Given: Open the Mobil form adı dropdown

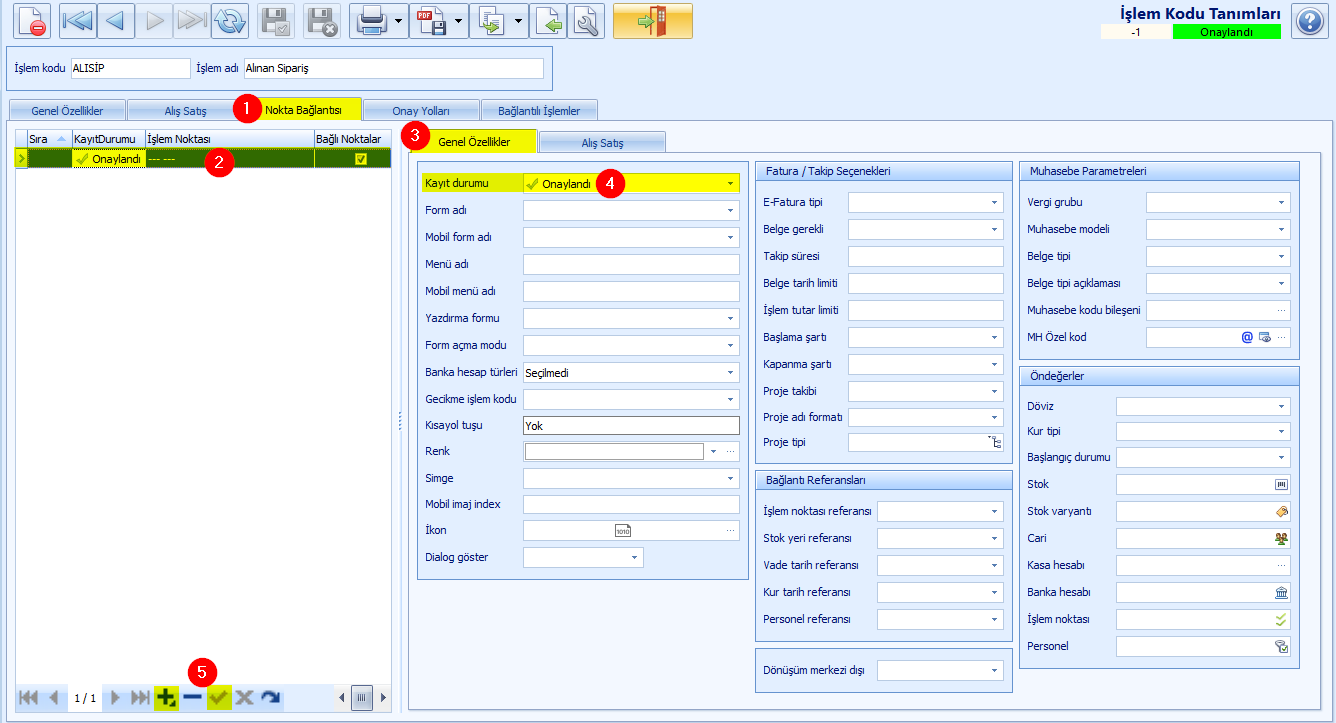Looking at the screenshot, I should tap(731, 237).
